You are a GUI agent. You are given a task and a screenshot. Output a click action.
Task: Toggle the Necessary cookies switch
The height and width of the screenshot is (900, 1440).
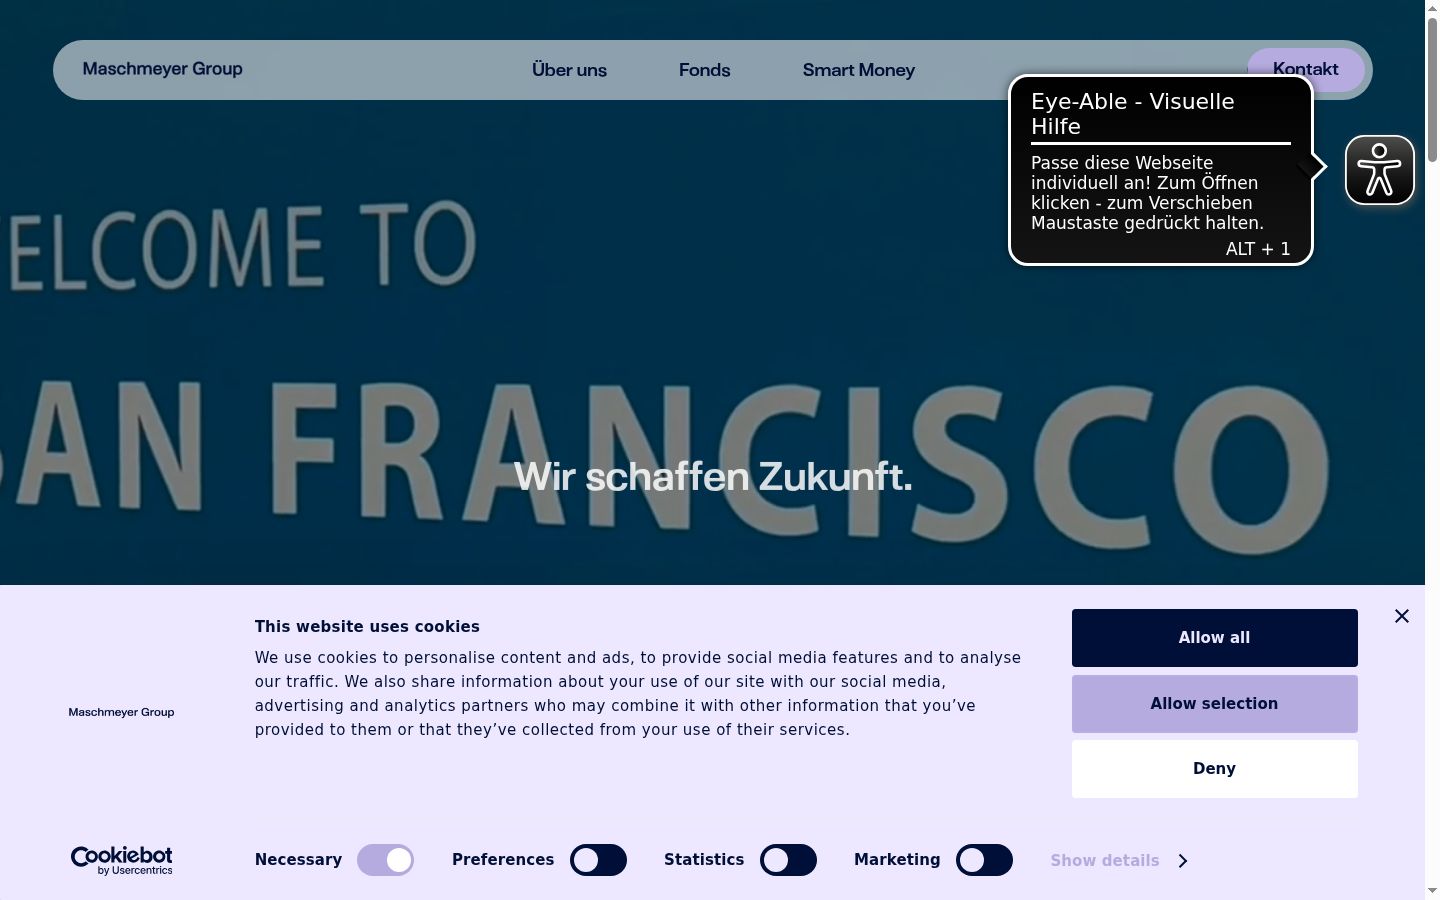coord(386,860)
